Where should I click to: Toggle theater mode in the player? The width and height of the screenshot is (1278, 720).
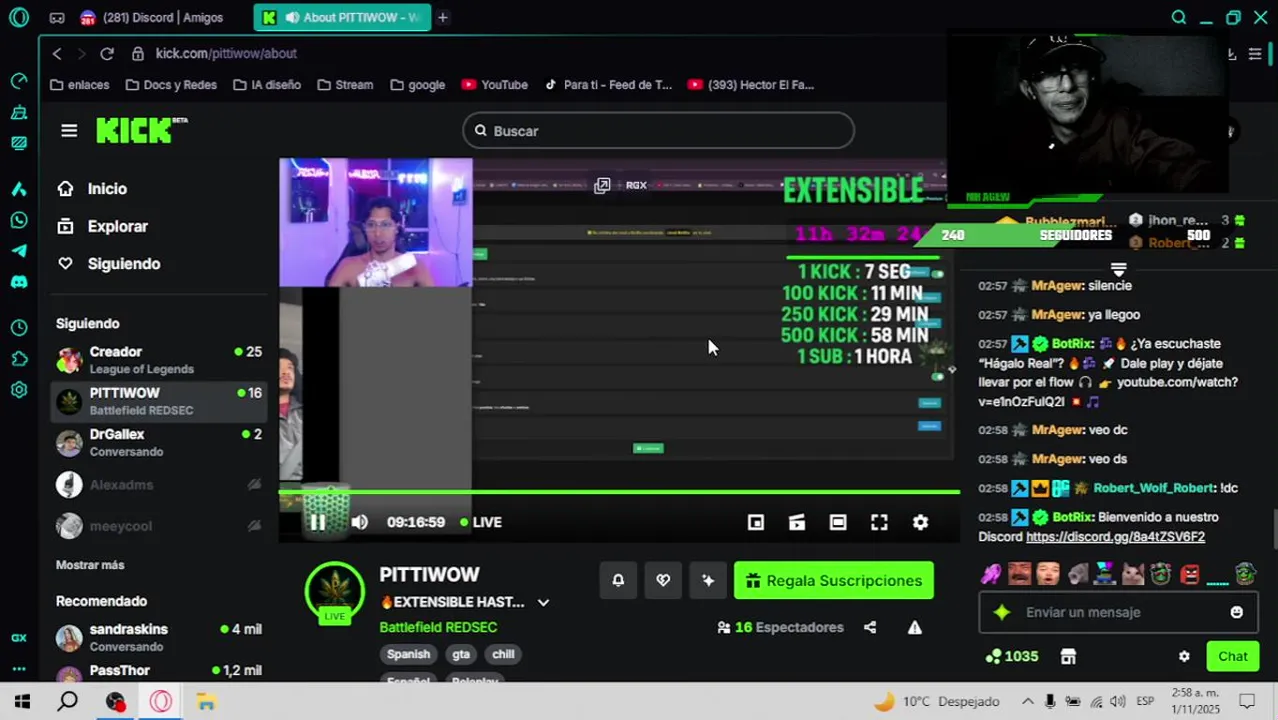838,522
